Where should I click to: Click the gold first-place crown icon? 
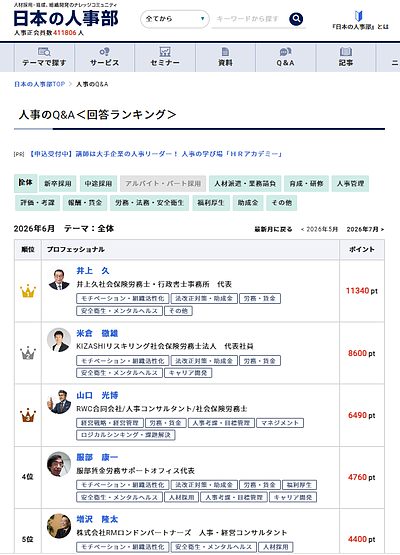[28, 291]
